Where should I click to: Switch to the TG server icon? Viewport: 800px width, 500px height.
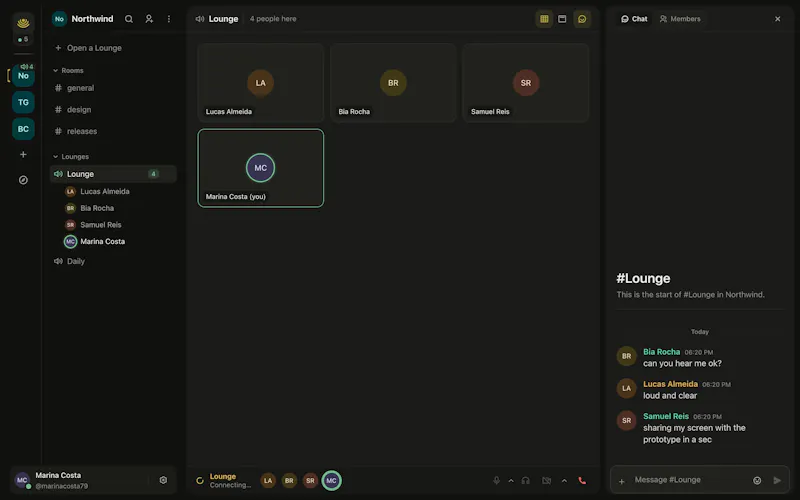point(23,102)
